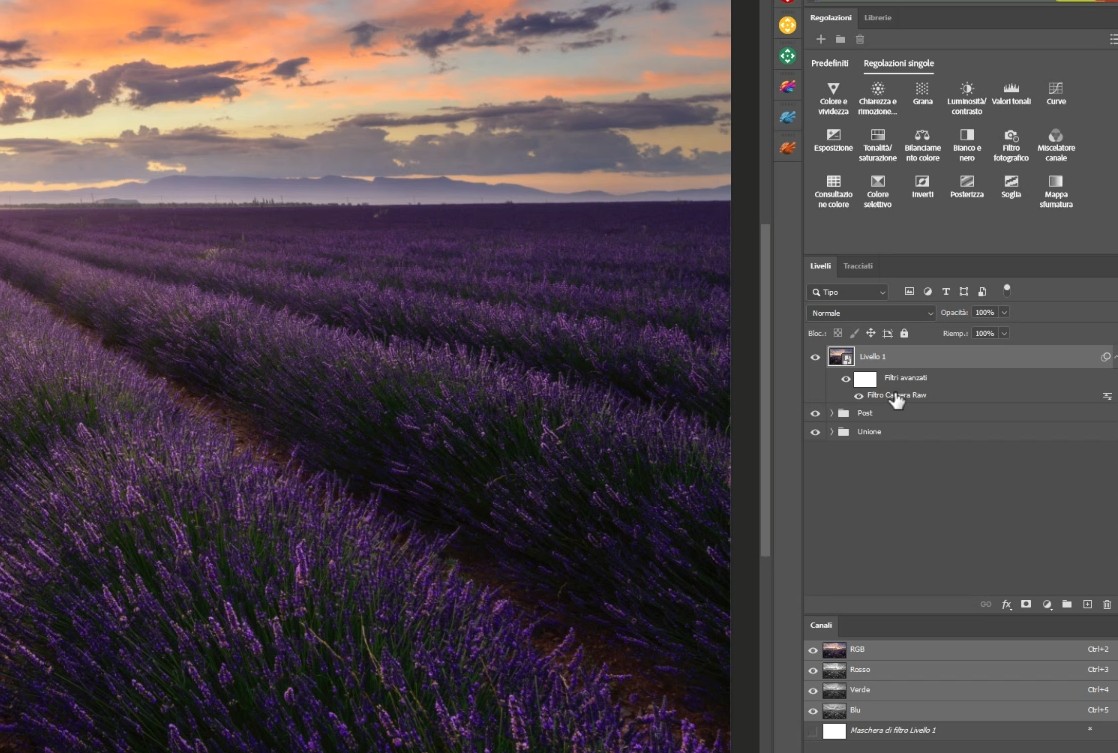Delete the selected layer via trash icon

[1106, 604]
